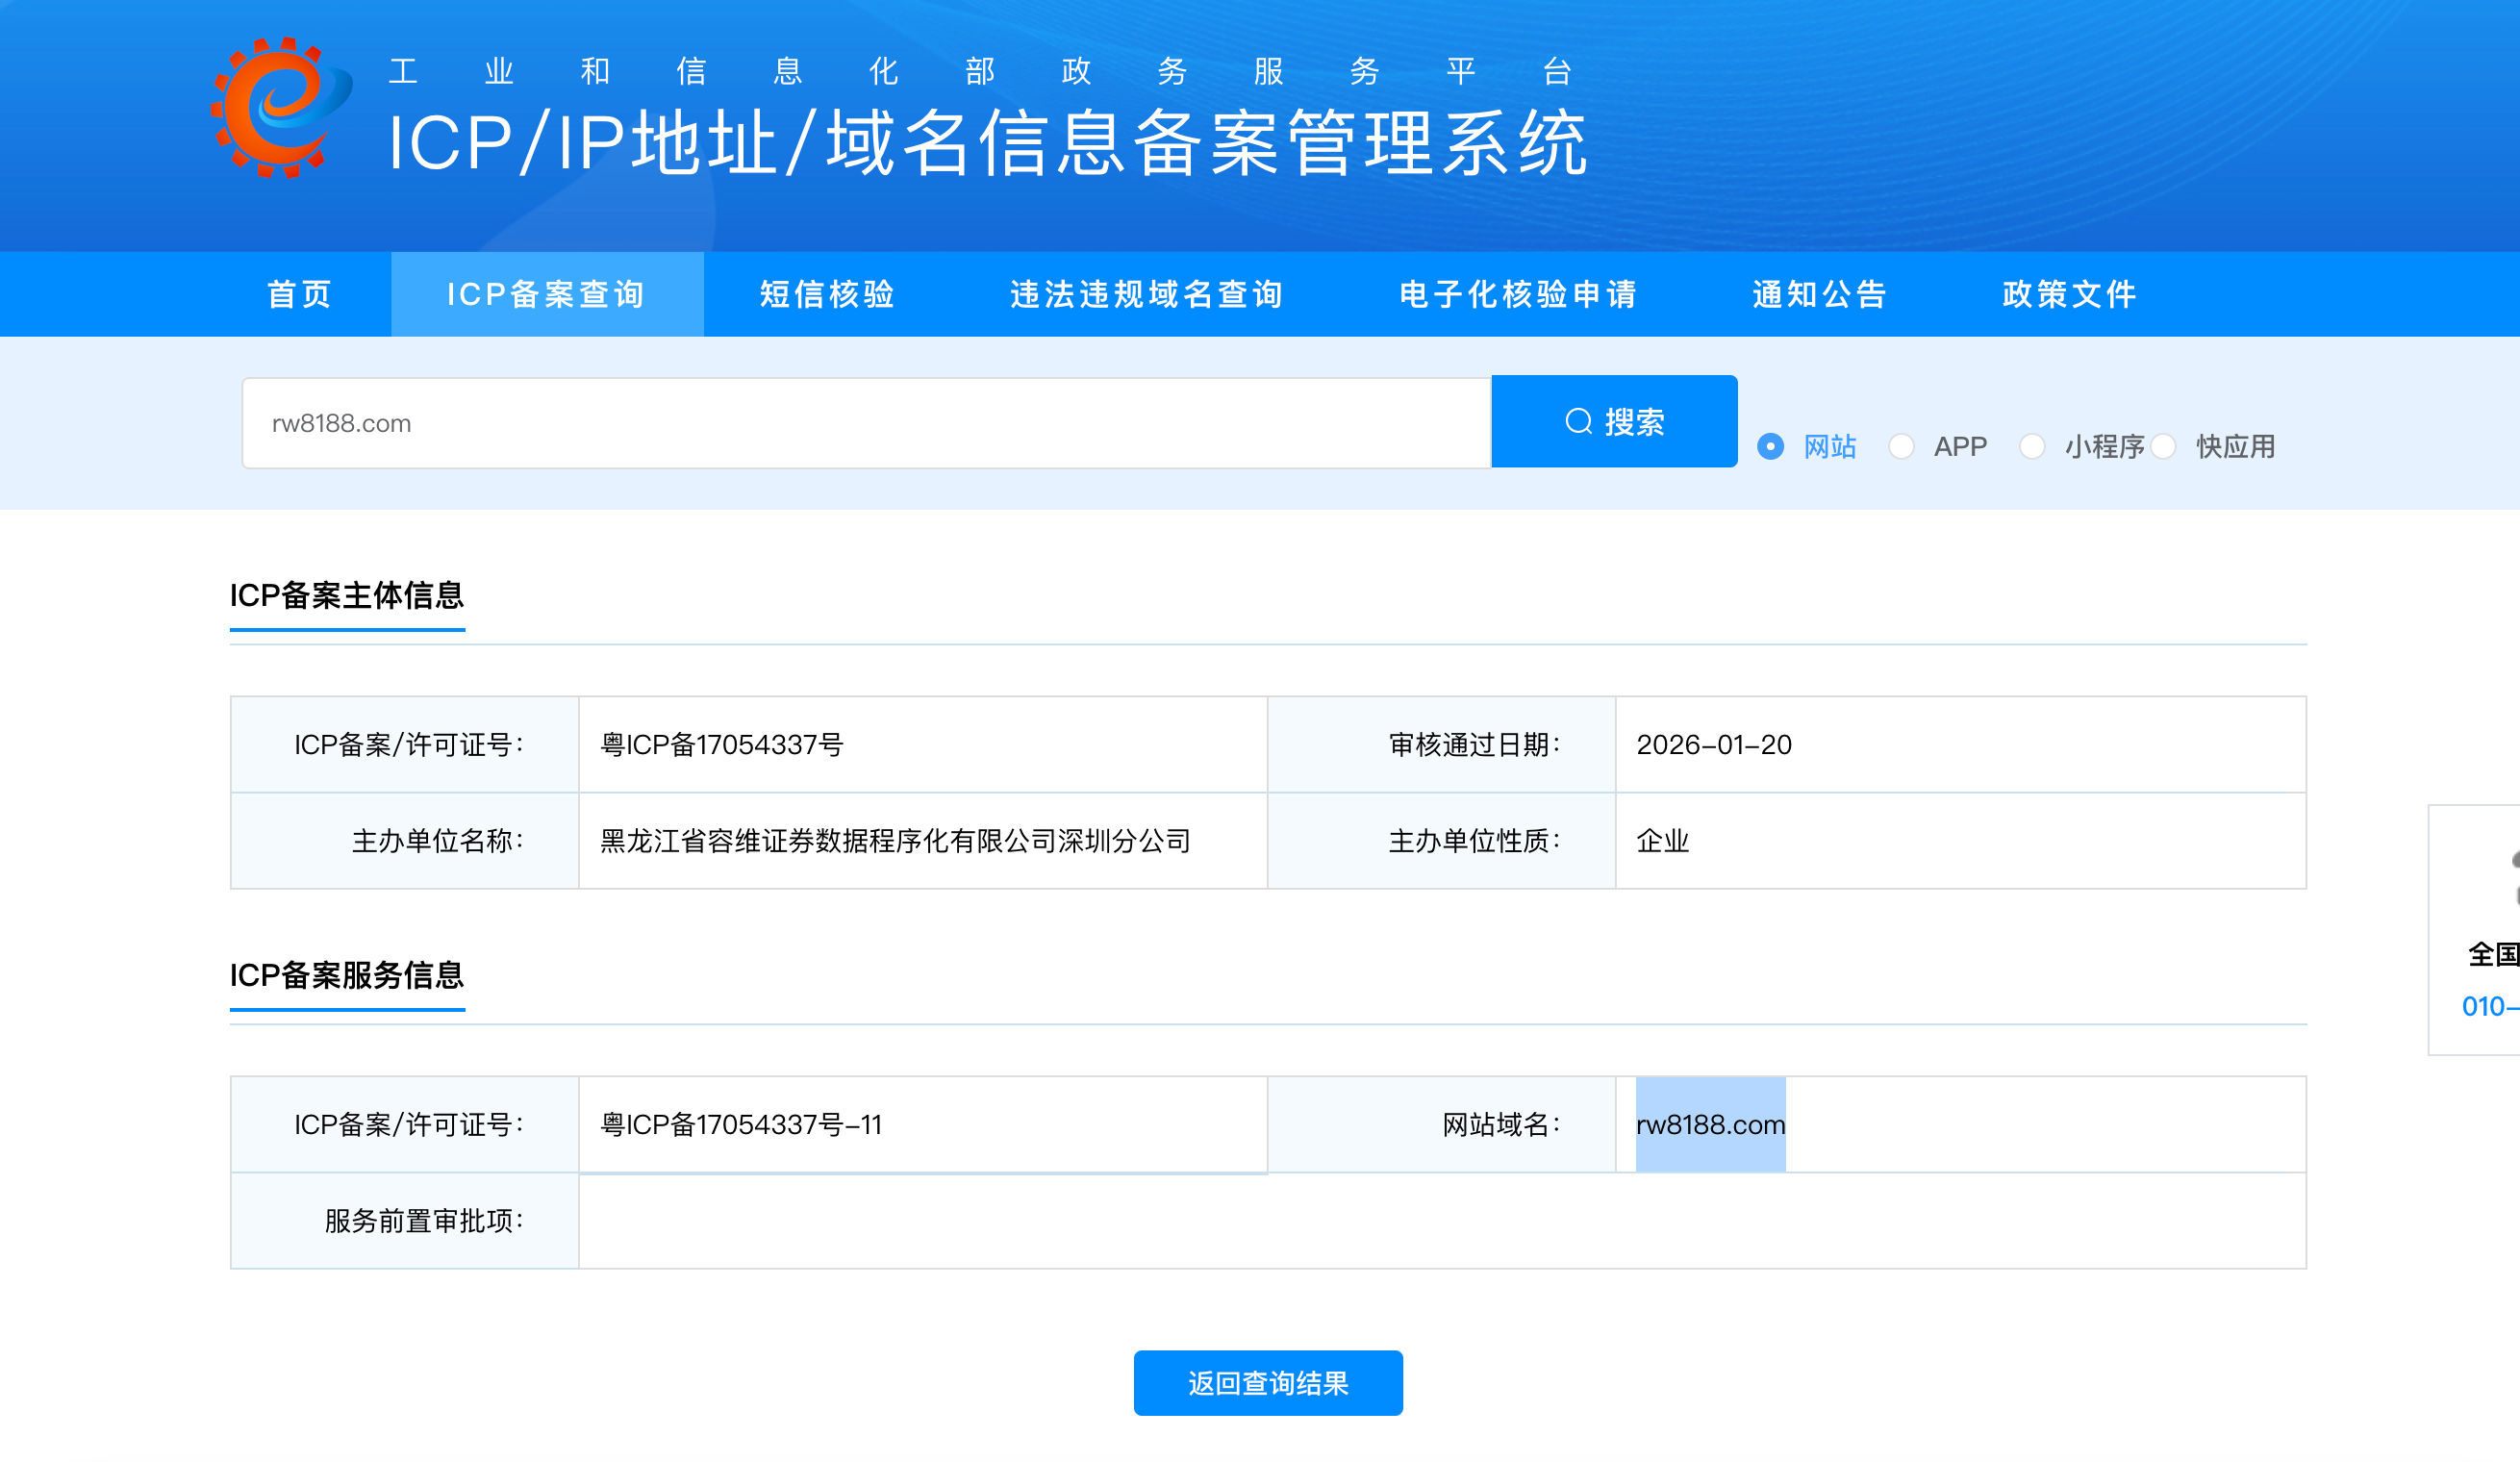
Task: Click the magnifier icon in search button
Action: coord(1578,422)
